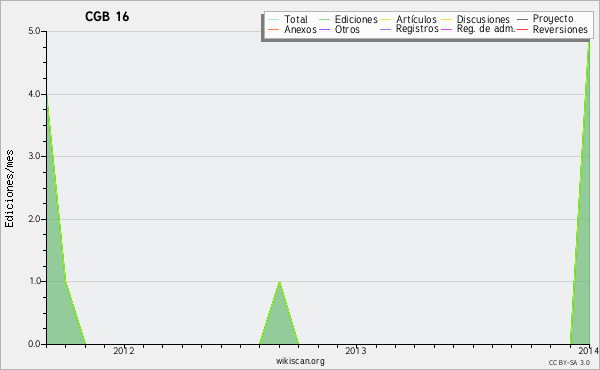Viewport: 600px width, 370px height.
Task: Click the Total legend color line
Action: point(274,19)
